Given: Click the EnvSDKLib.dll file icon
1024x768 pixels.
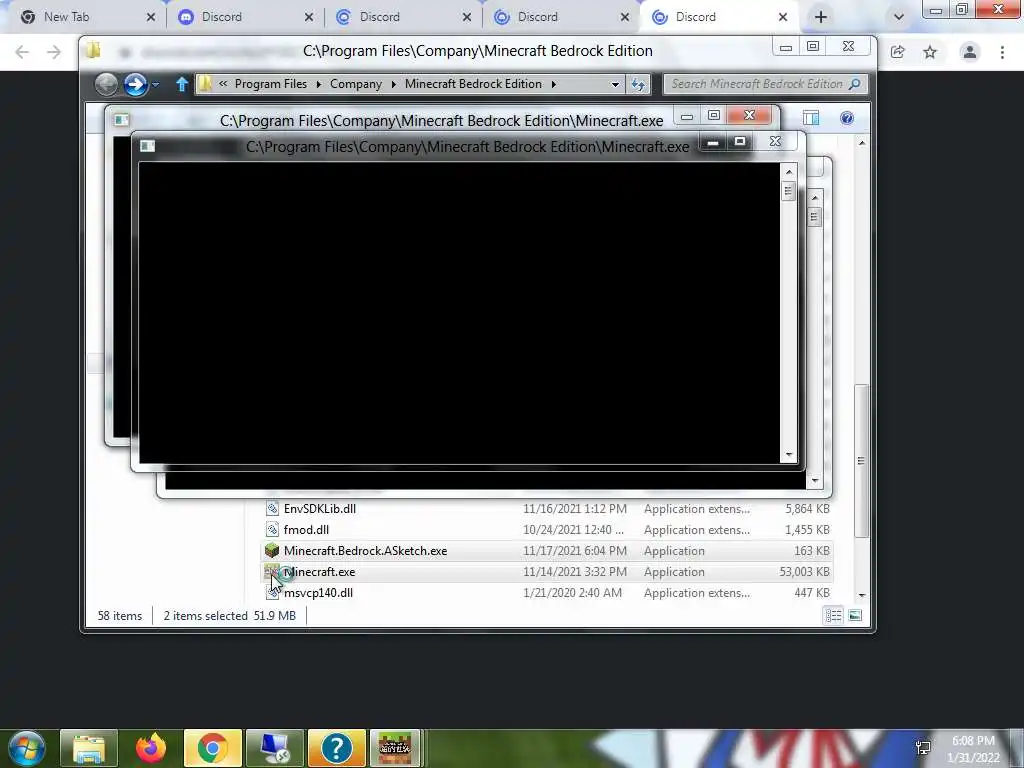Looking at the screenshot, I should click(272, 509).
